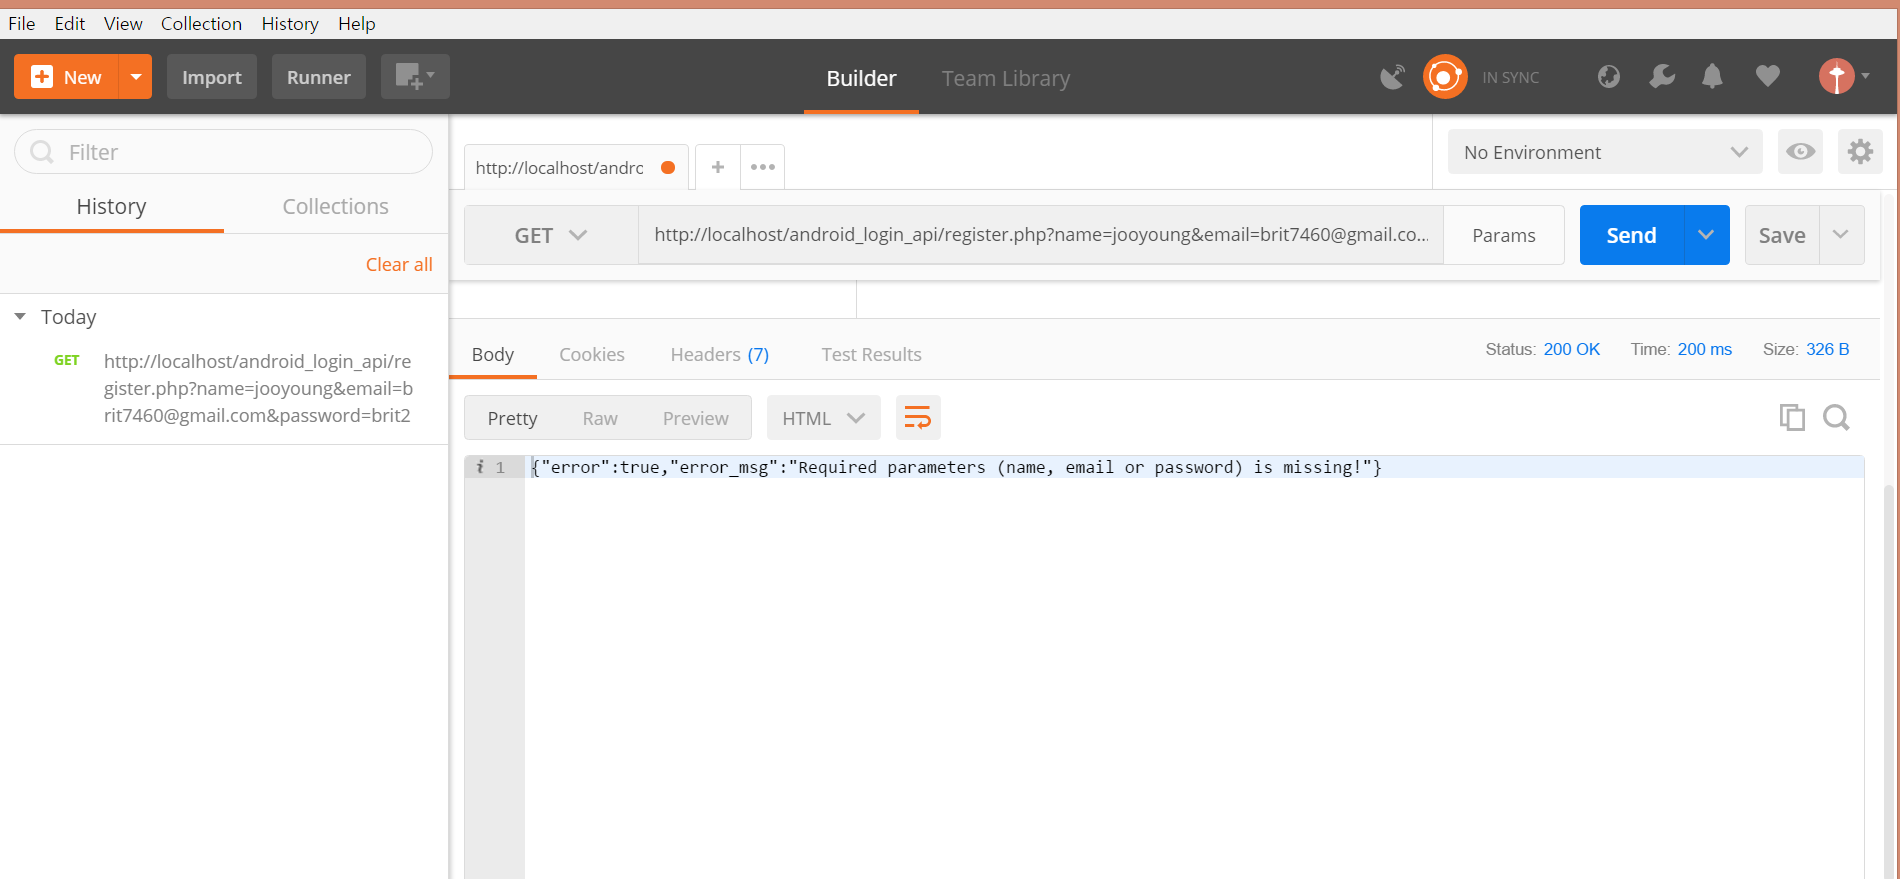The image size is (1900, 879).
Task: Click the request URL field
Action: pyautogui.click(x=1041, y=235)
